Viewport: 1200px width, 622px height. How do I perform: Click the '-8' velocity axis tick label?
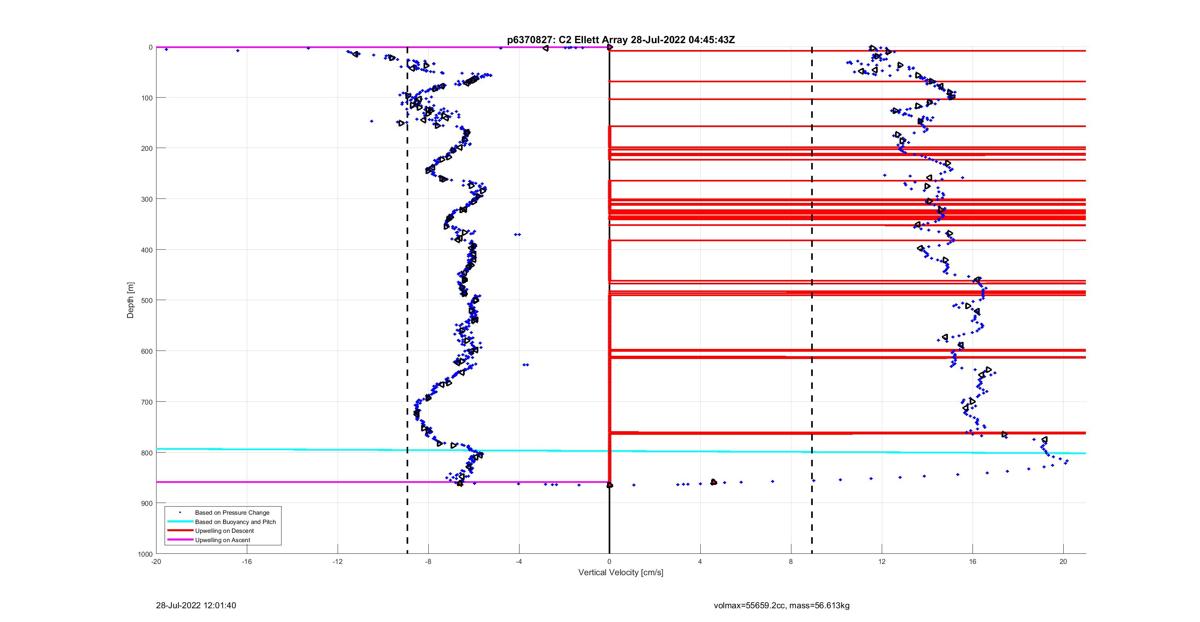428,561
